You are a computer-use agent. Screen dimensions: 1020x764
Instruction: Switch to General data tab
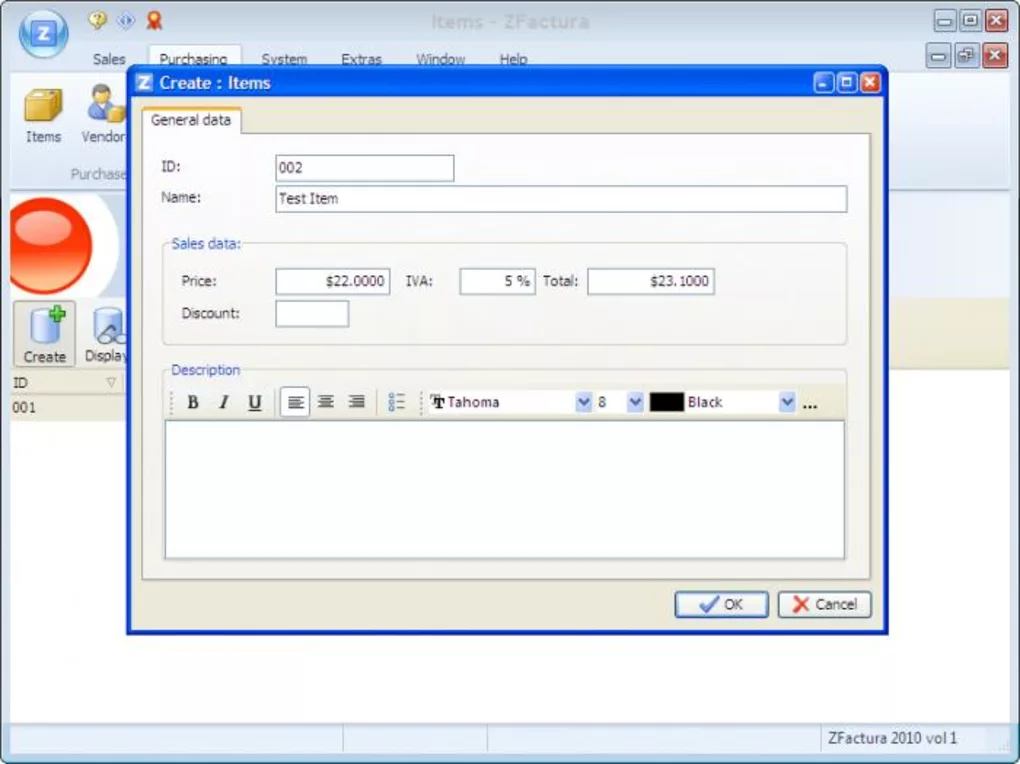coord(191,120)
